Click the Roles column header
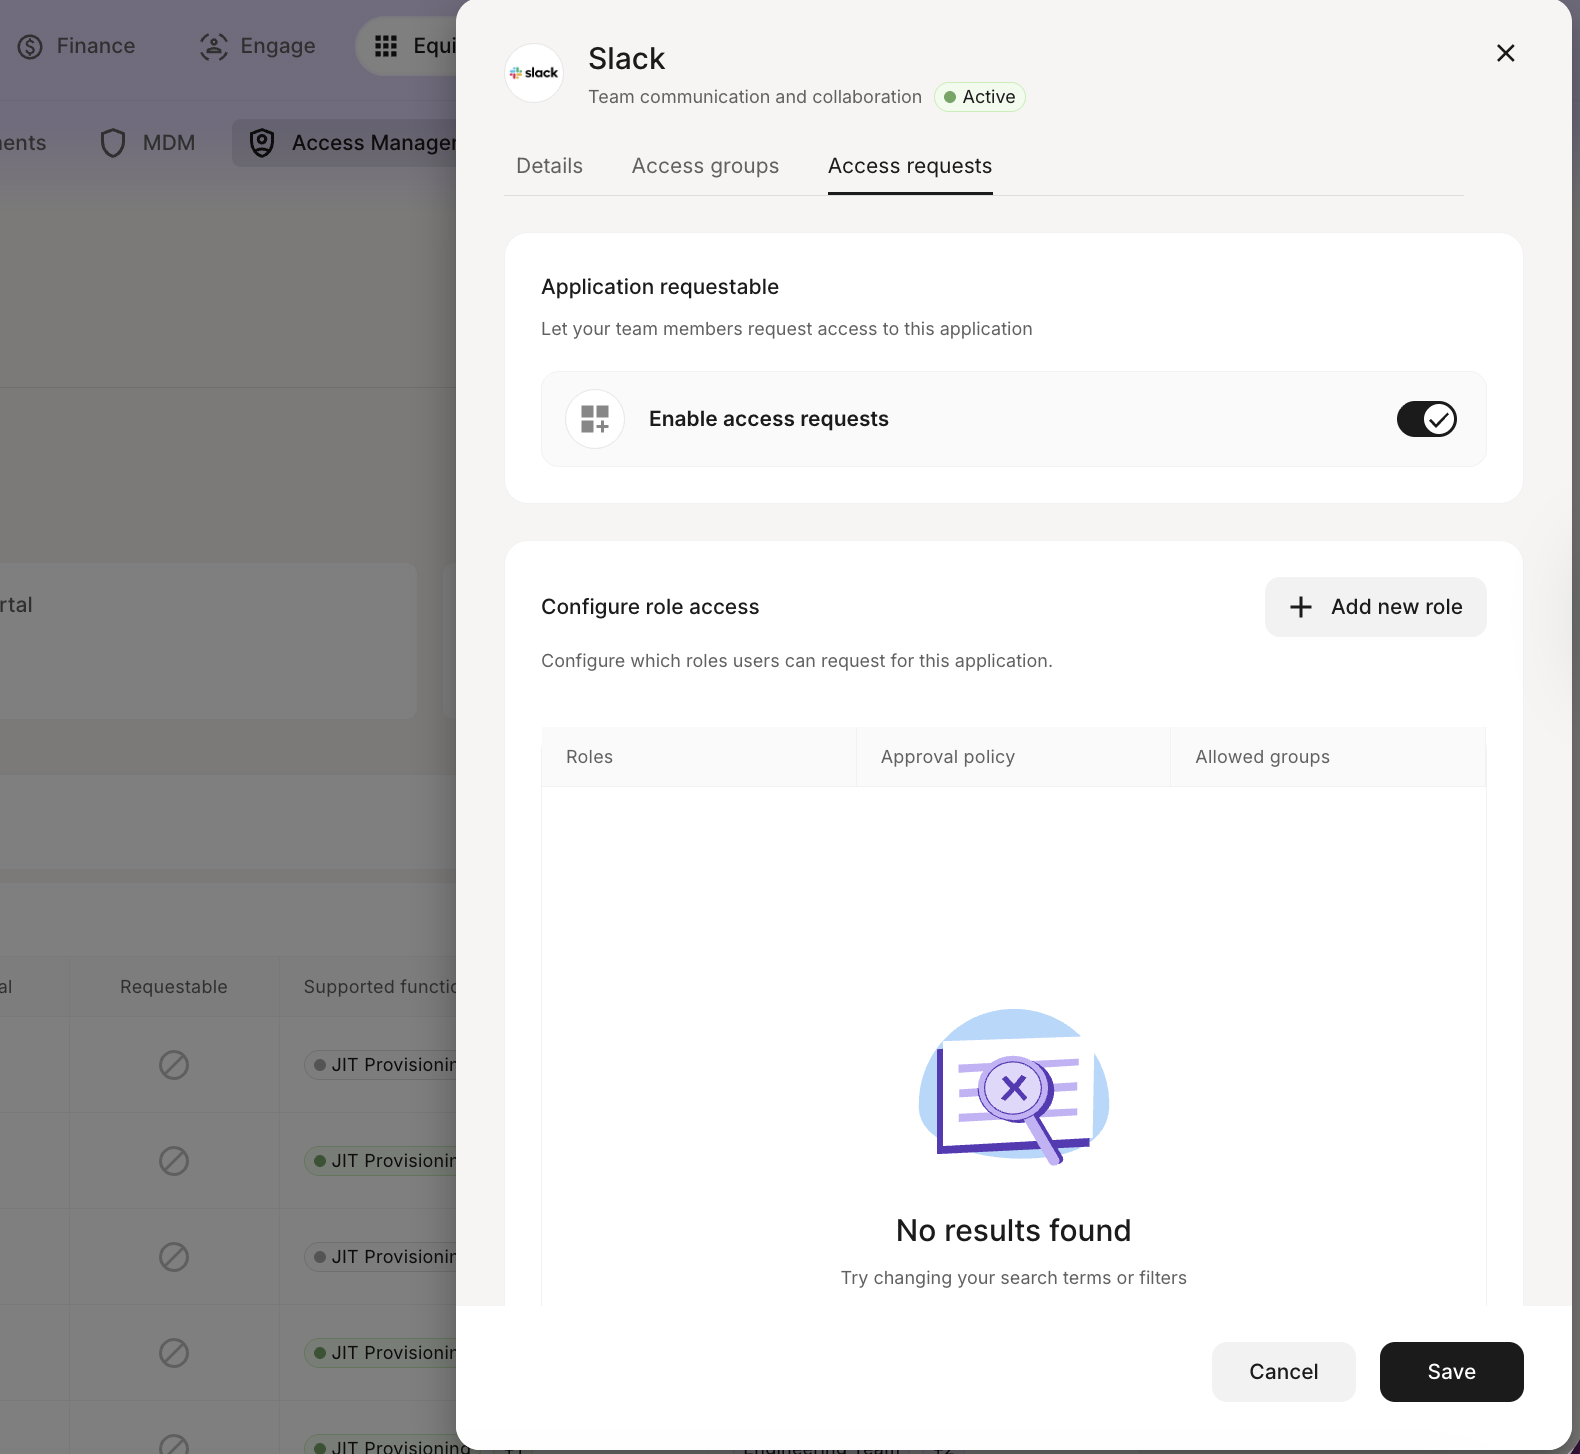 tap(589, 757)
